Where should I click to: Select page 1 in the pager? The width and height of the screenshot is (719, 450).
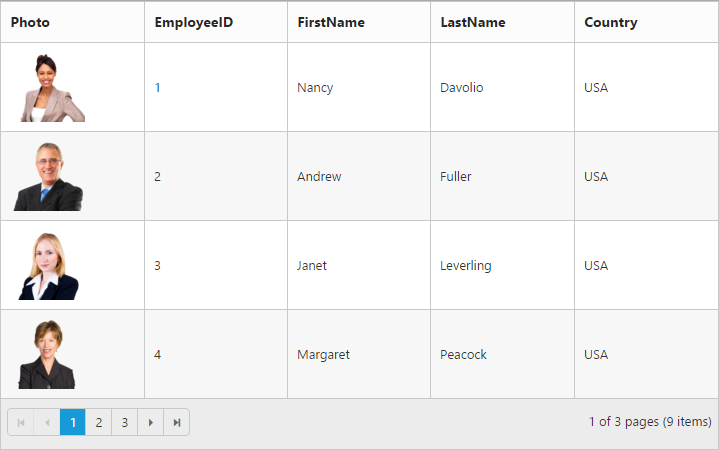[x=72, y=422]
